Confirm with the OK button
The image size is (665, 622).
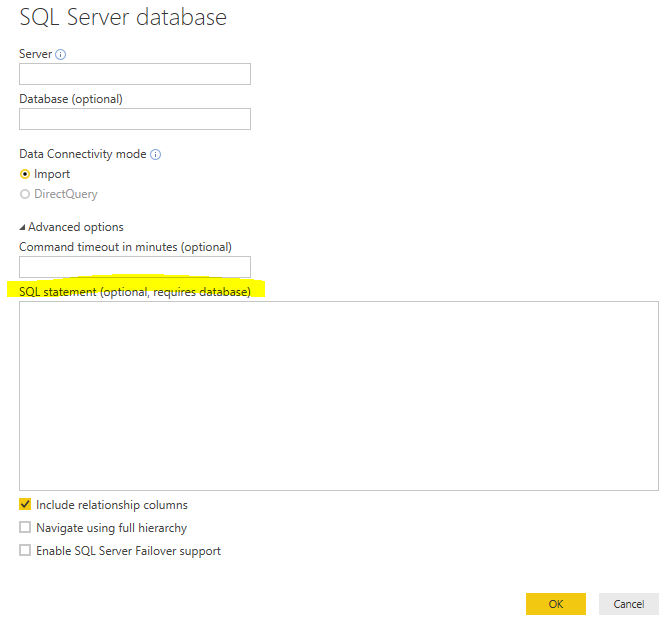click(556, 604)
